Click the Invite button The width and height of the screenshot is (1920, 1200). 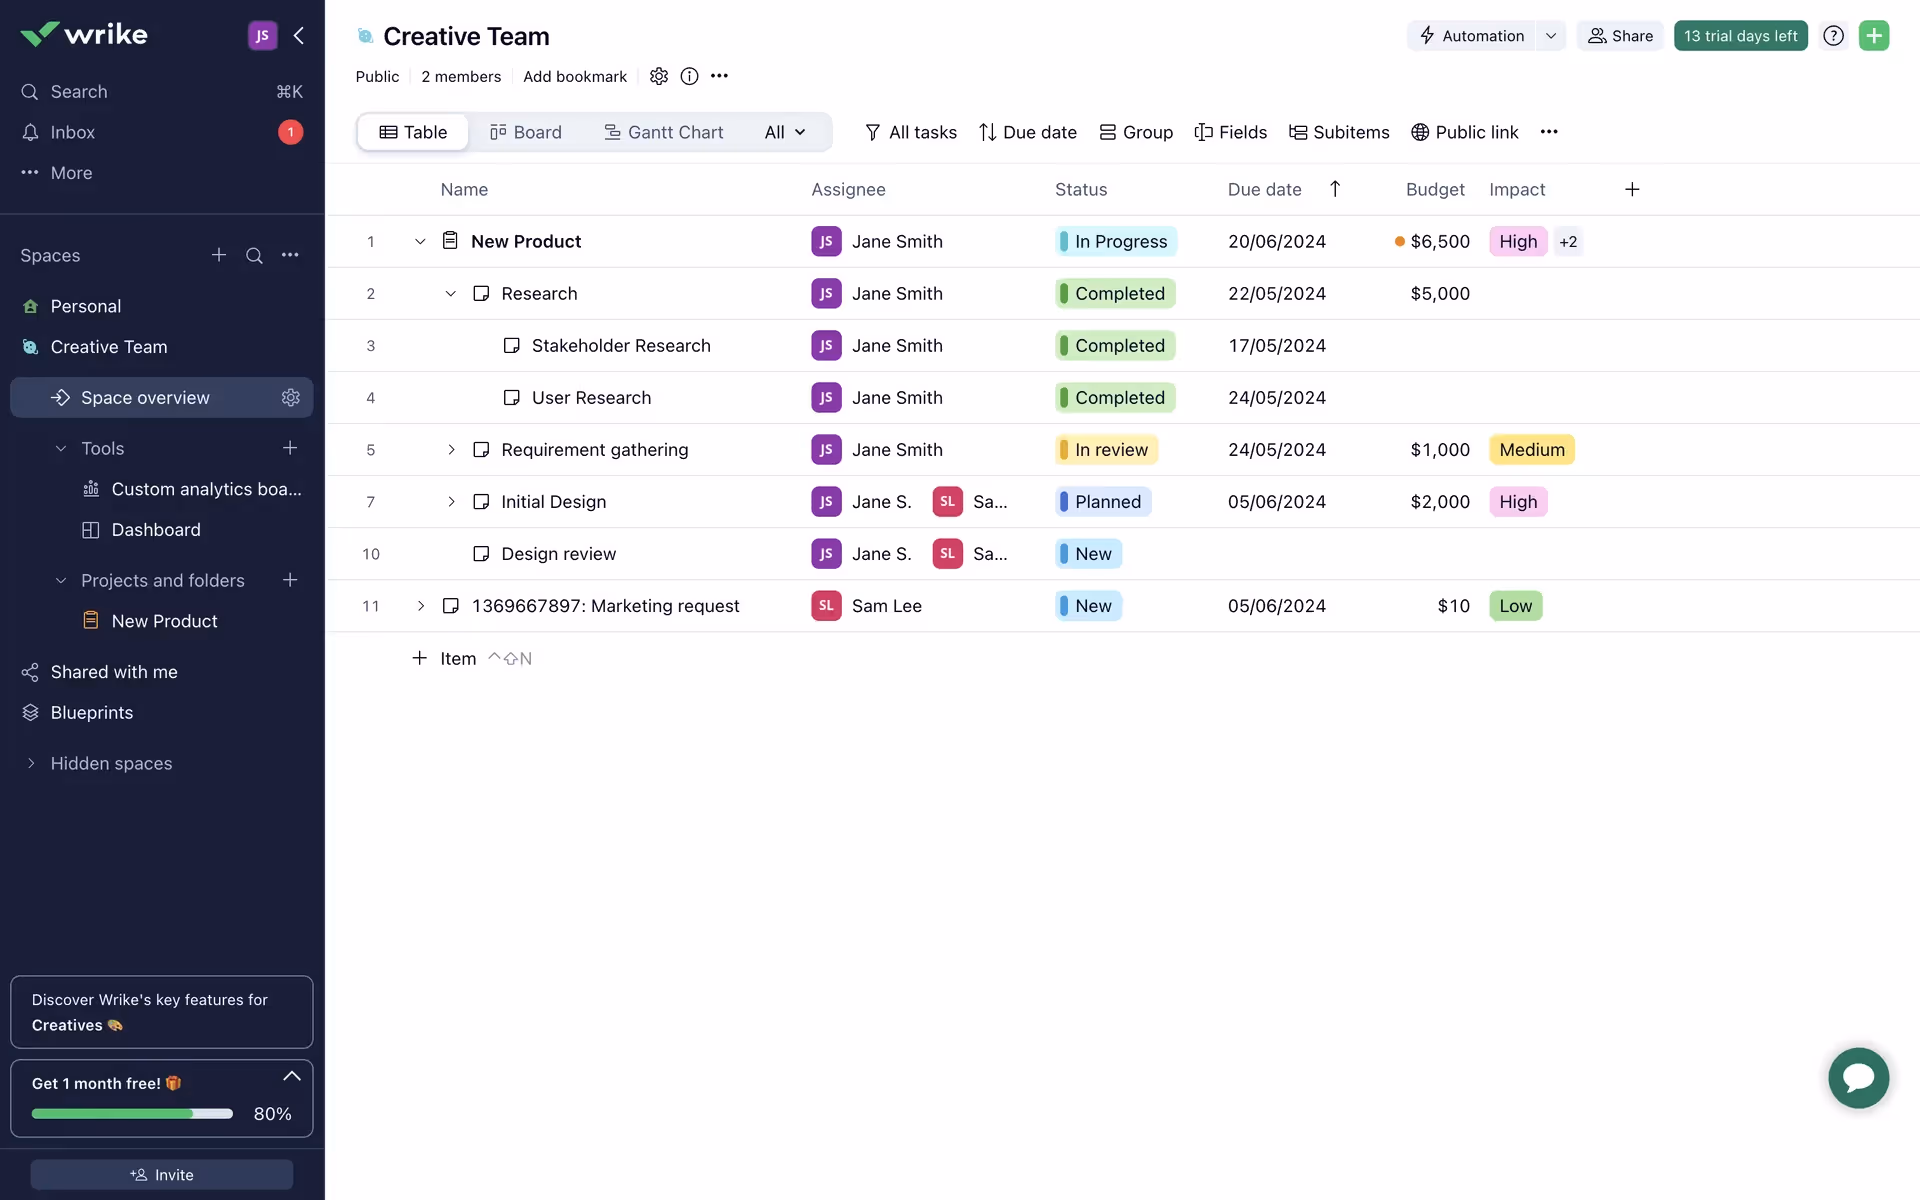coord(162,1174)
